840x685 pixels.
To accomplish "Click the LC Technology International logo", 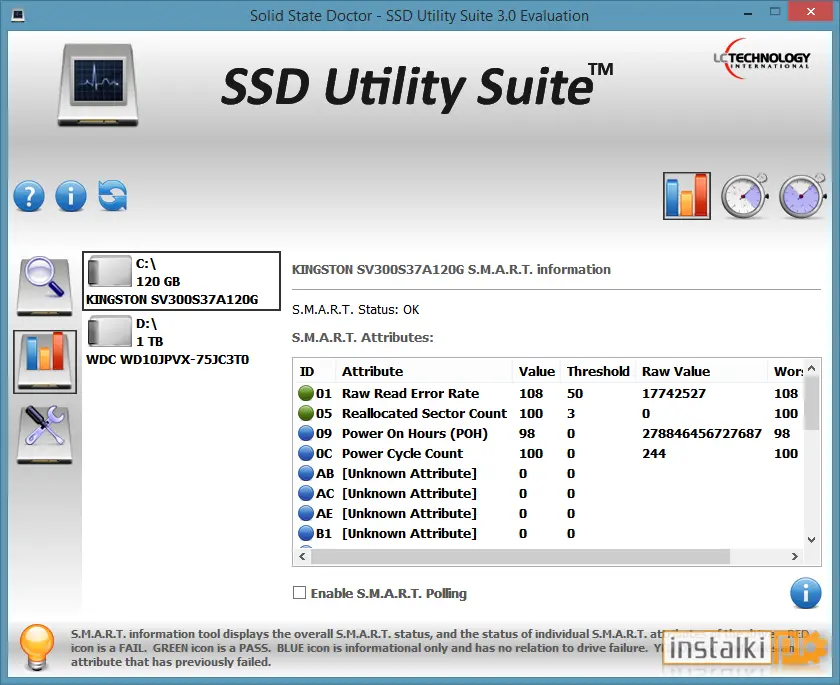I will point(762,59).
